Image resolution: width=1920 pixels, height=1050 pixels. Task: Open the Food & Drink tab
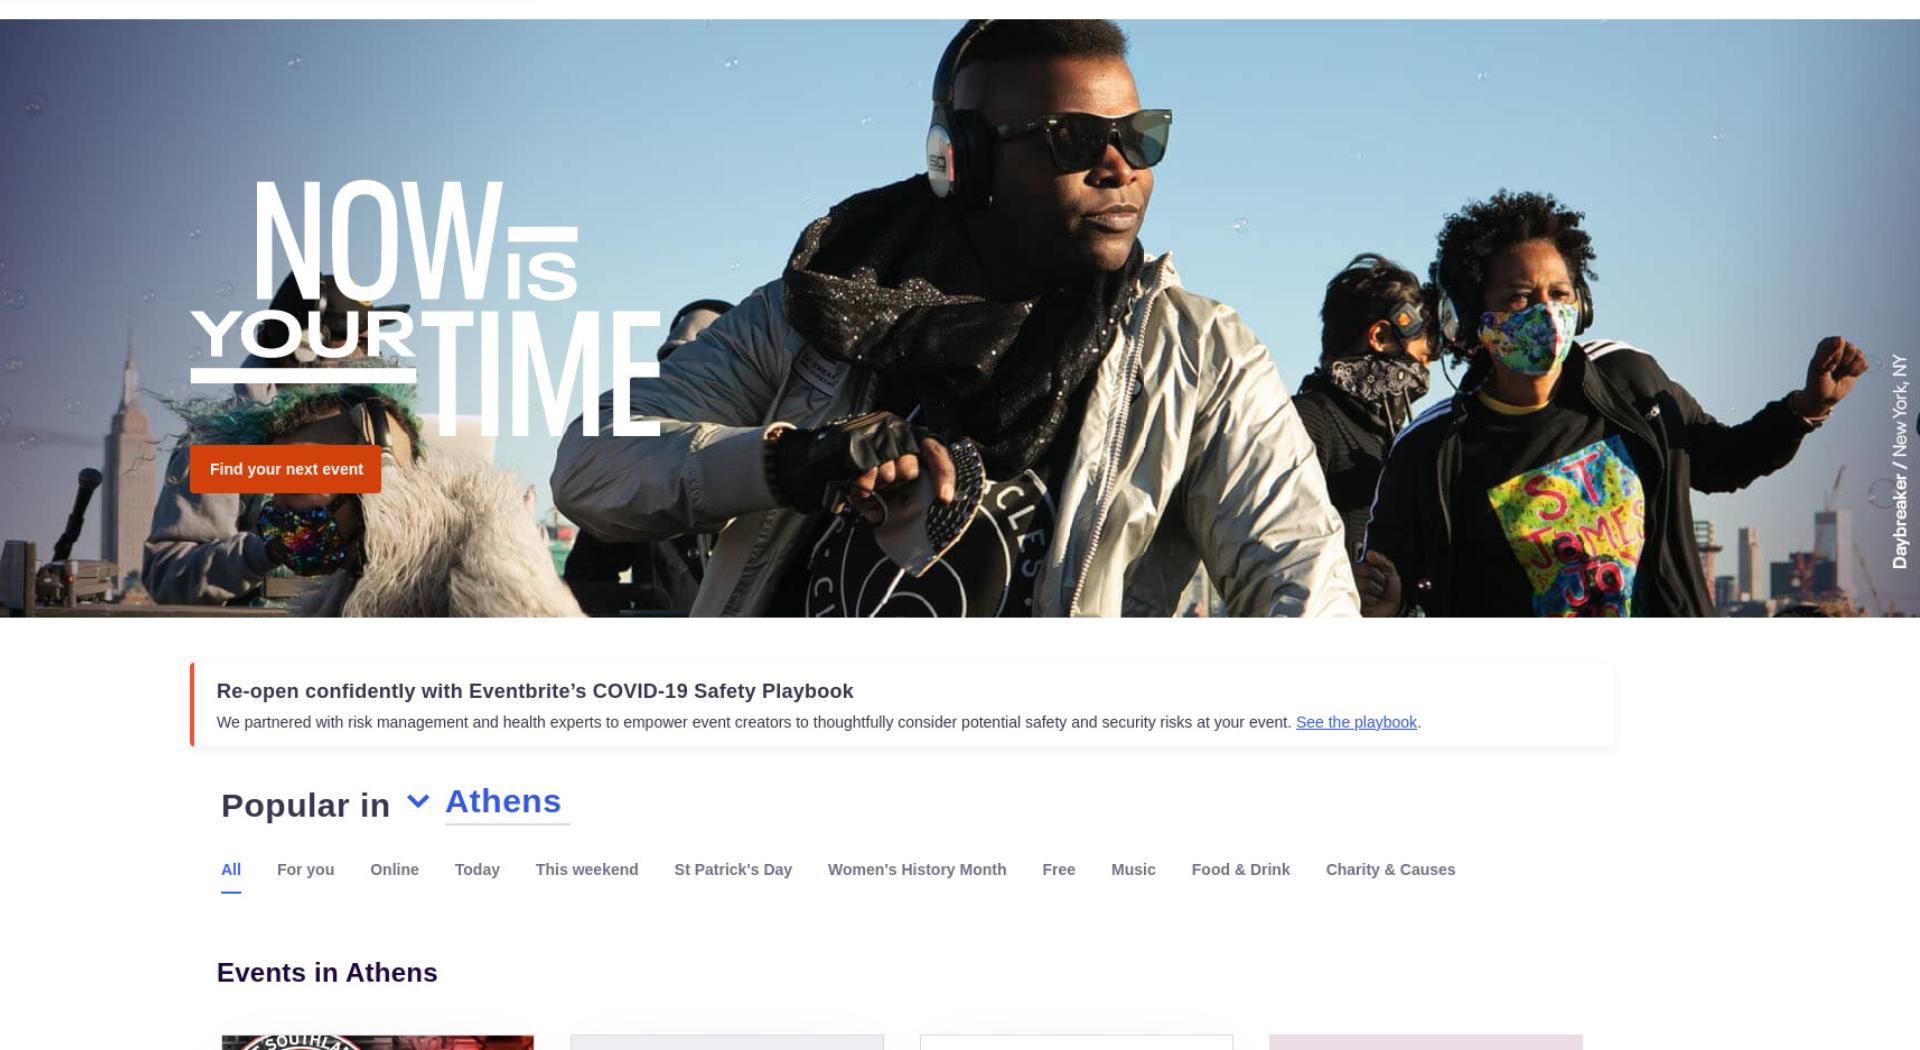point(1241,870)
